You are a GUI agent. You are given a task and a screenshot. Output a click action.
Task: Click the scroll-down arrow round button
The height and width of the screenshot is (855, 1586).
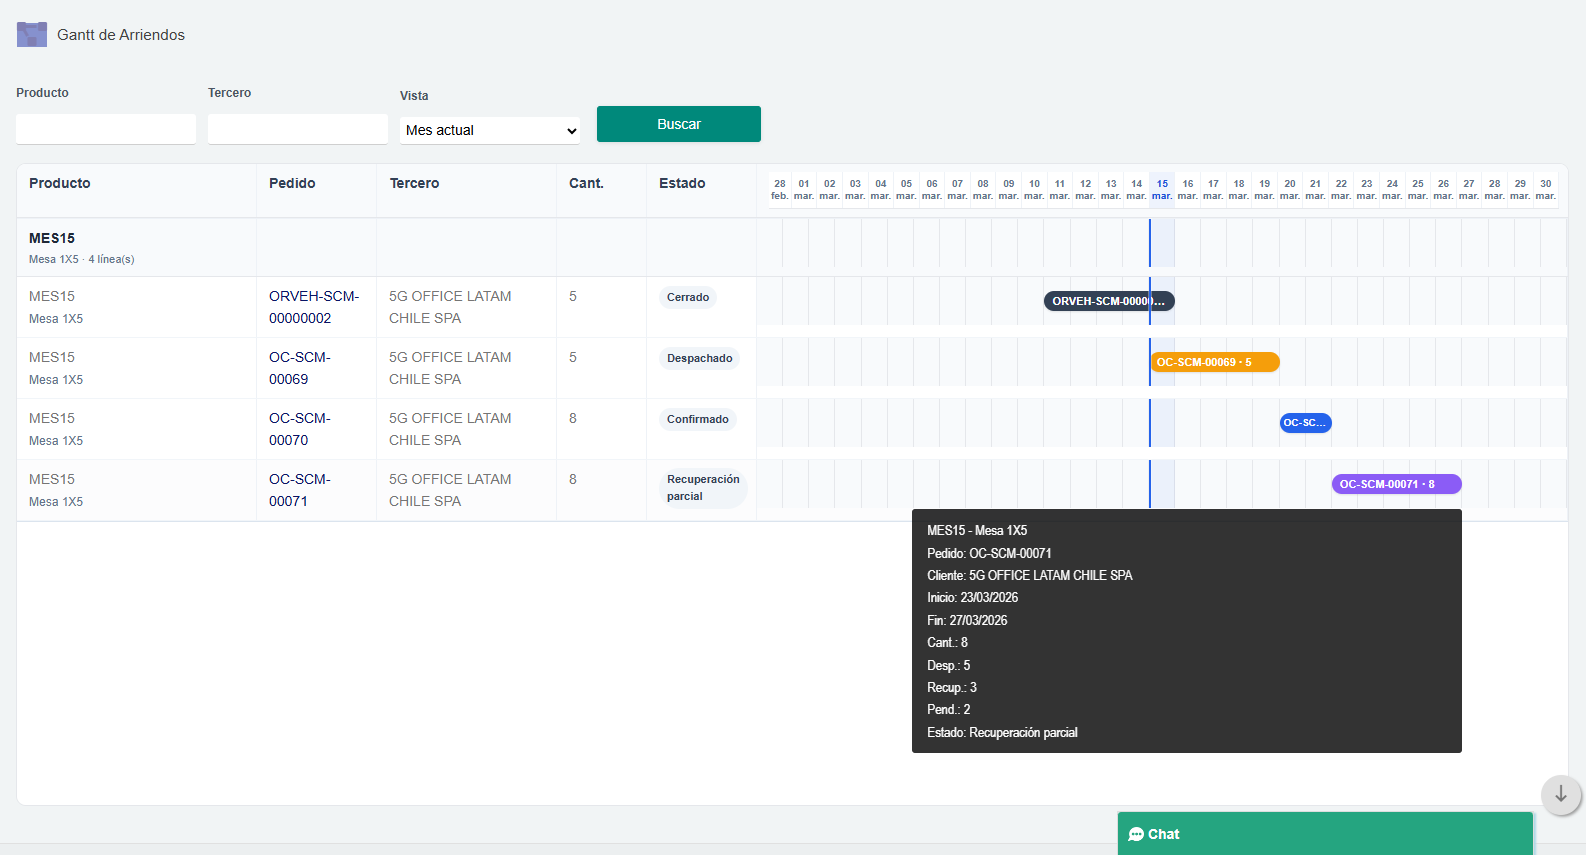point(1560,795)
